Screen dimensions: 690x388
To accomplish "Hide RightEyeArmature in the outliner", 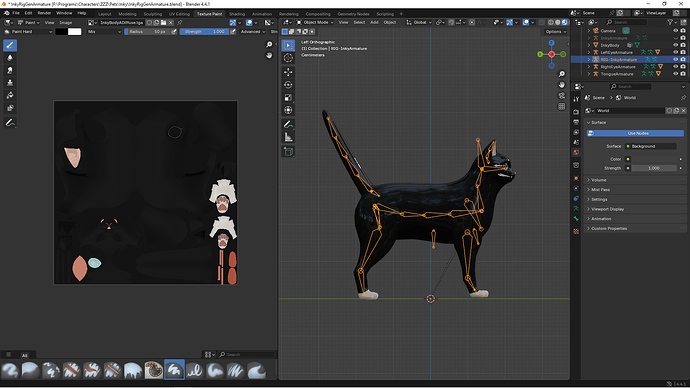I will 675,67.
